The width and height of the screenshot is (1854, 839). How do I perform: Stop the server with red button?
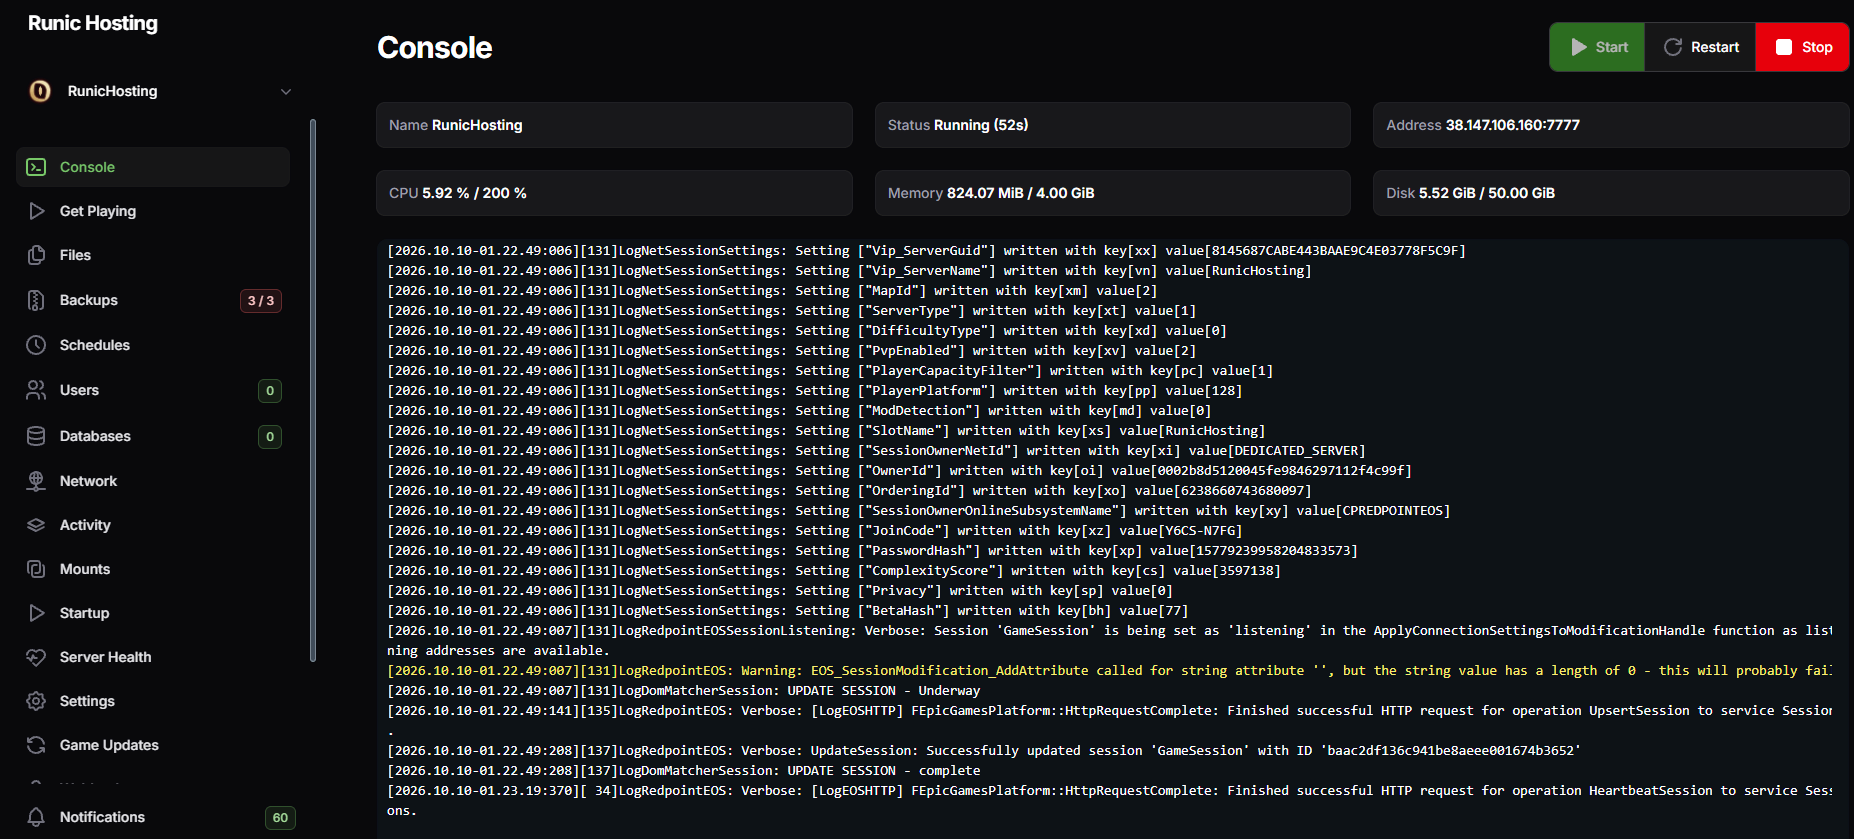coord(1803,47)
